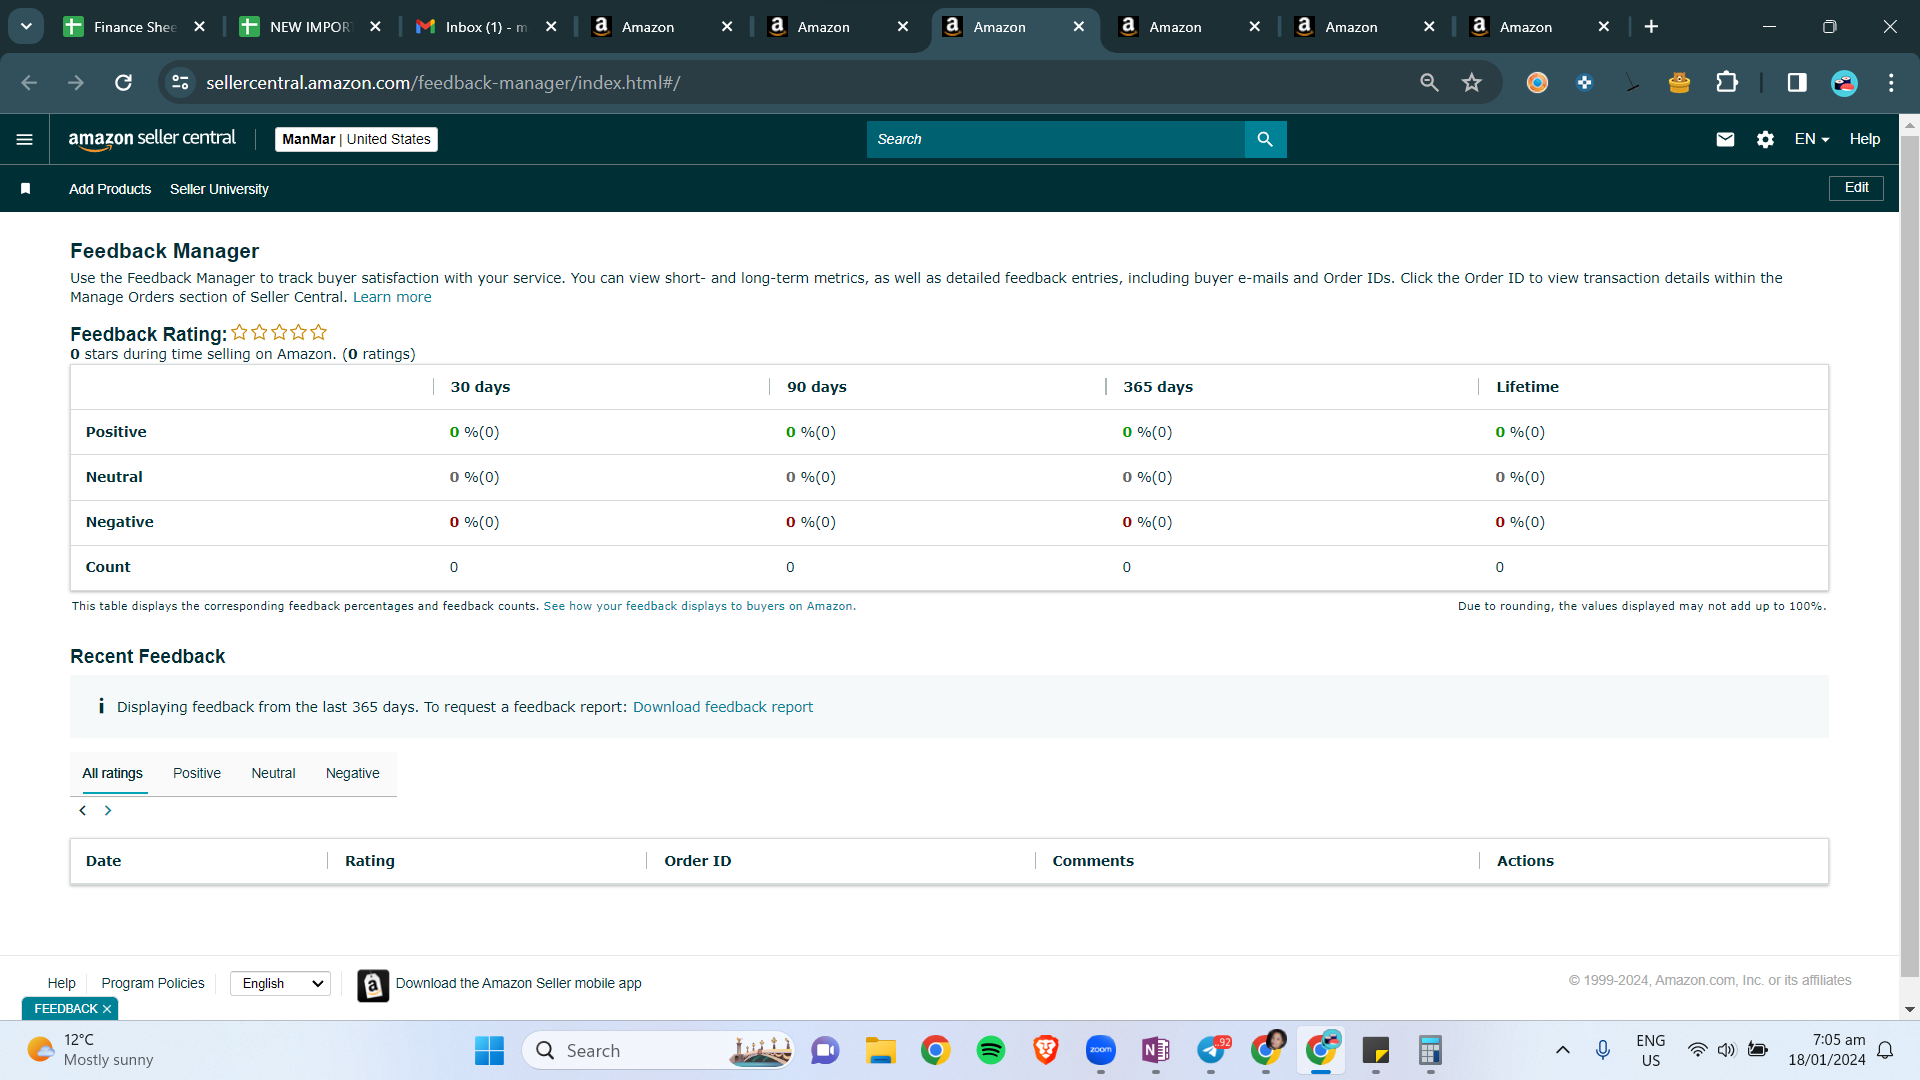Select the All ratings tab

(x=112, y=773)
